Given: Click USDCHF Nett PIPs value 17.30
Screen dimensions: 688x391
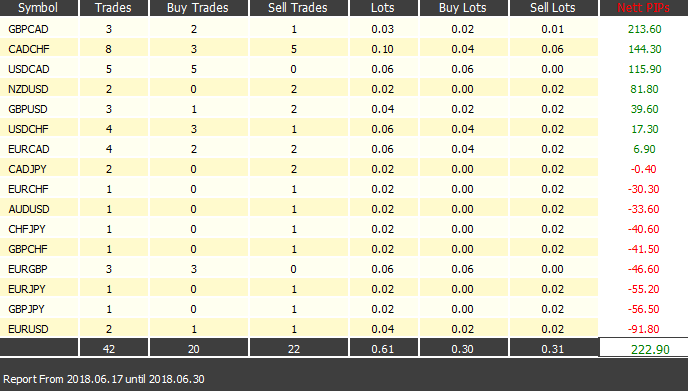Looking at the screenshot, I should tap(645, 129).
